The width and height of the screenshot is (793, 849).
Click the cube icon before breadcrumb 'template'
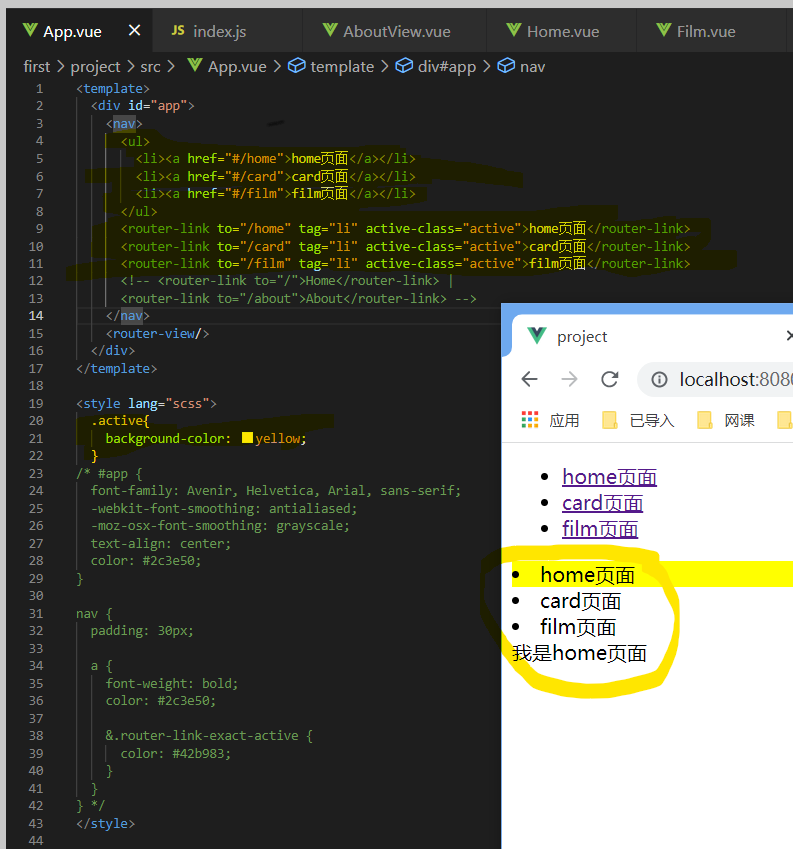(297, 66)
